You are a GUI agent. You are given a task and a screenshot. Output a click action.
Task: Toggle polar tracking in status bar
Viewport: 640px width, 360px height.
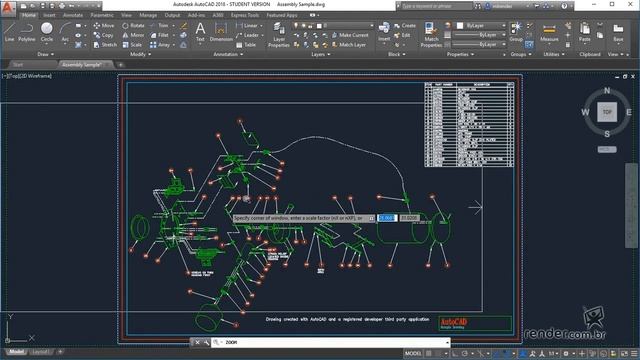coord(464,353)
